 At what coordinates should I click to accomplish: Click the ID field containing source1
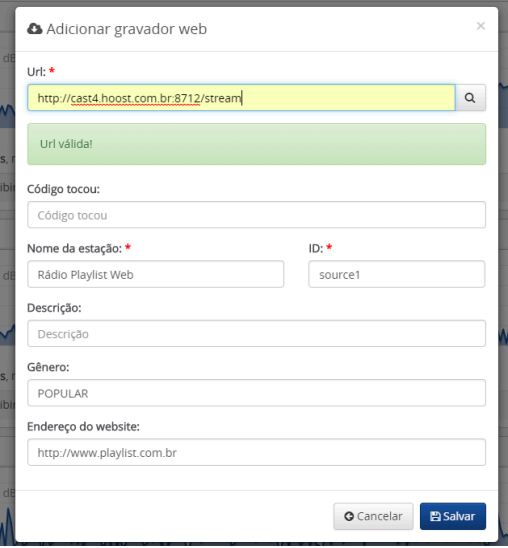click(397, 274)
